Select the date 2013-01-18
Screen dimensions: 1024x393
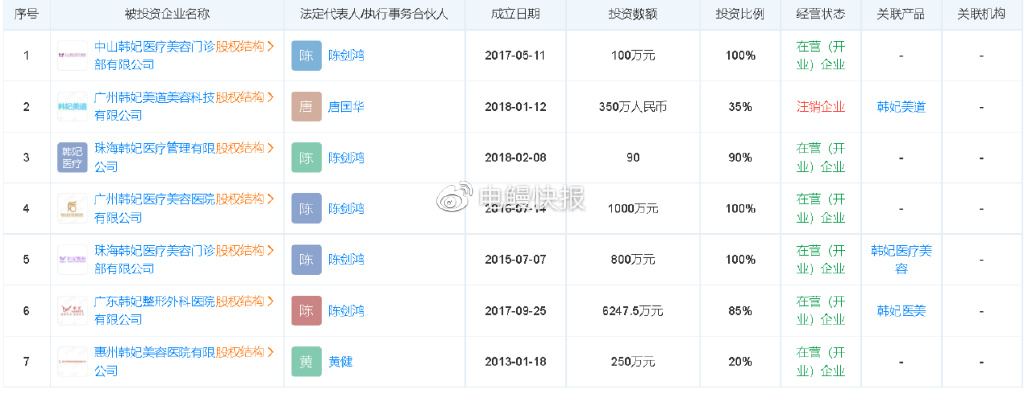tap(515, 361)
